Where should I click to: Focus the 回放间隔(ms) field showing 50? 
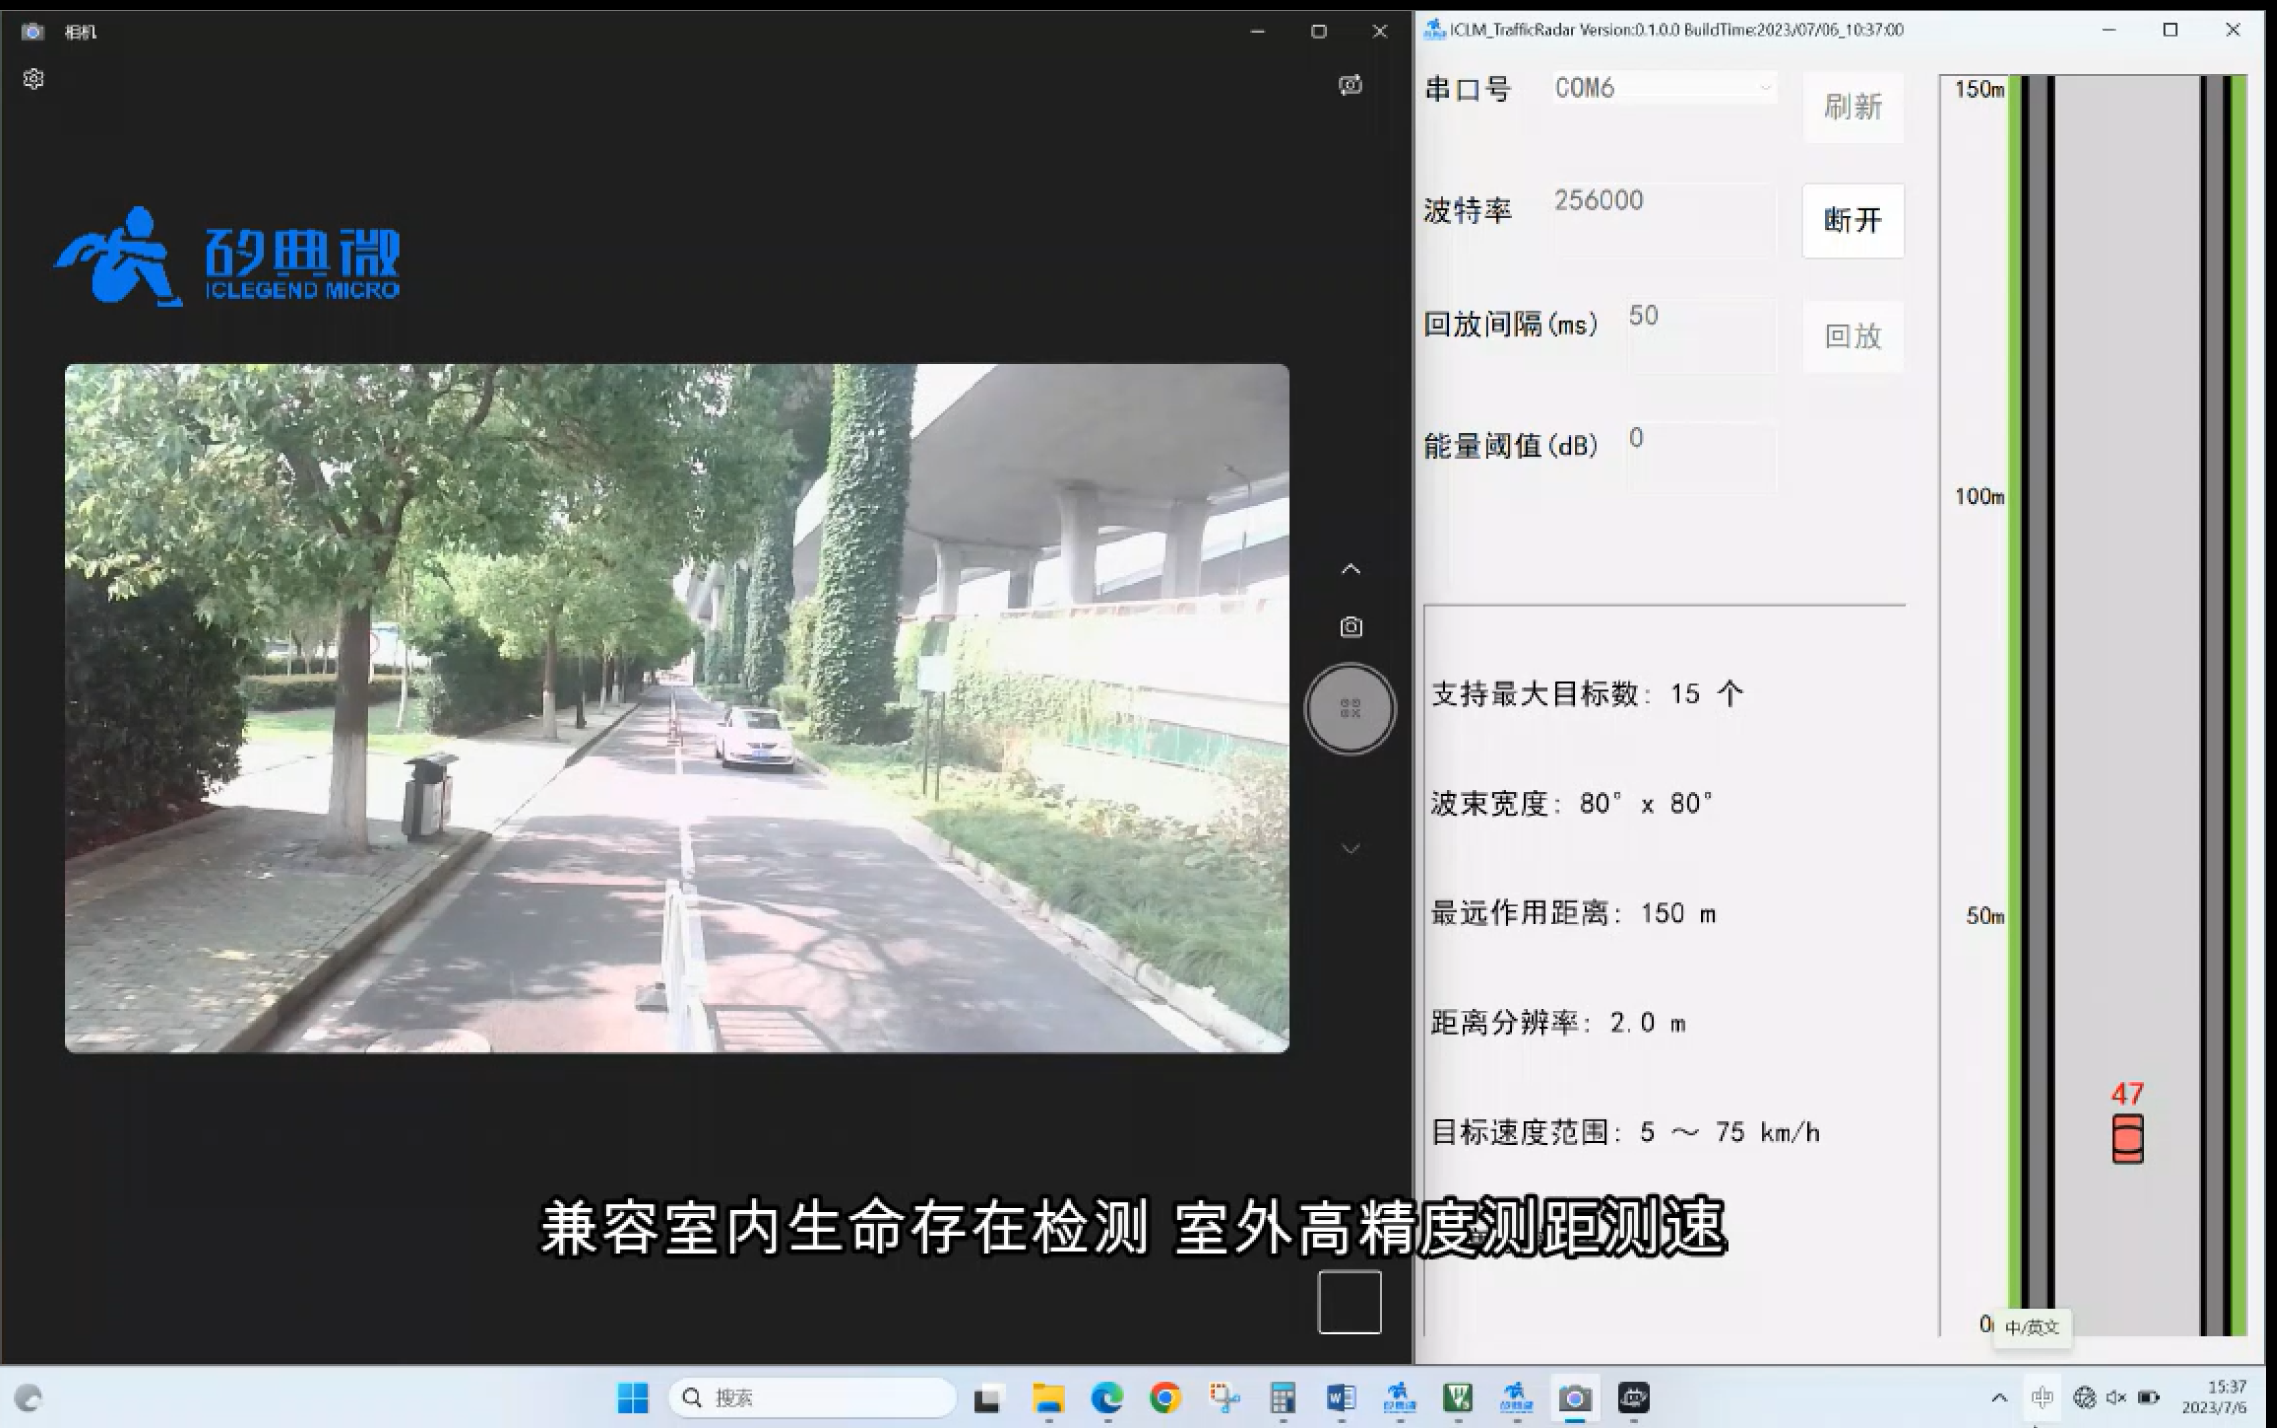click(1702, 335)
